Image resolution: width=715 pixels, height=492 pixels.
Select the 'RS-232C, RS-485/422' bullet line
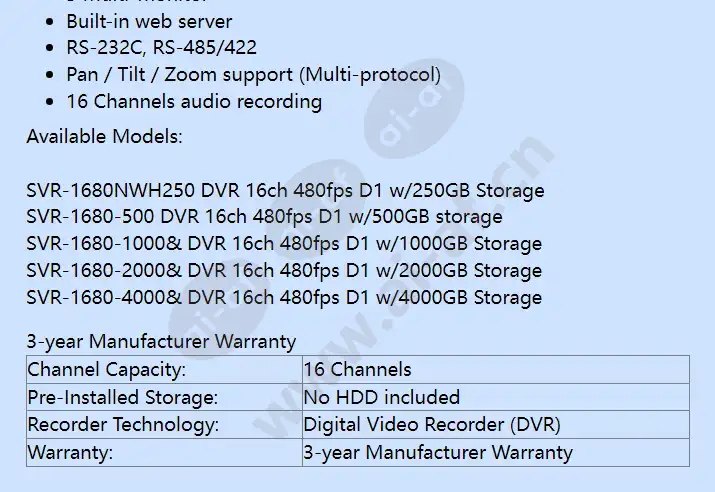[x=161, y=47]
